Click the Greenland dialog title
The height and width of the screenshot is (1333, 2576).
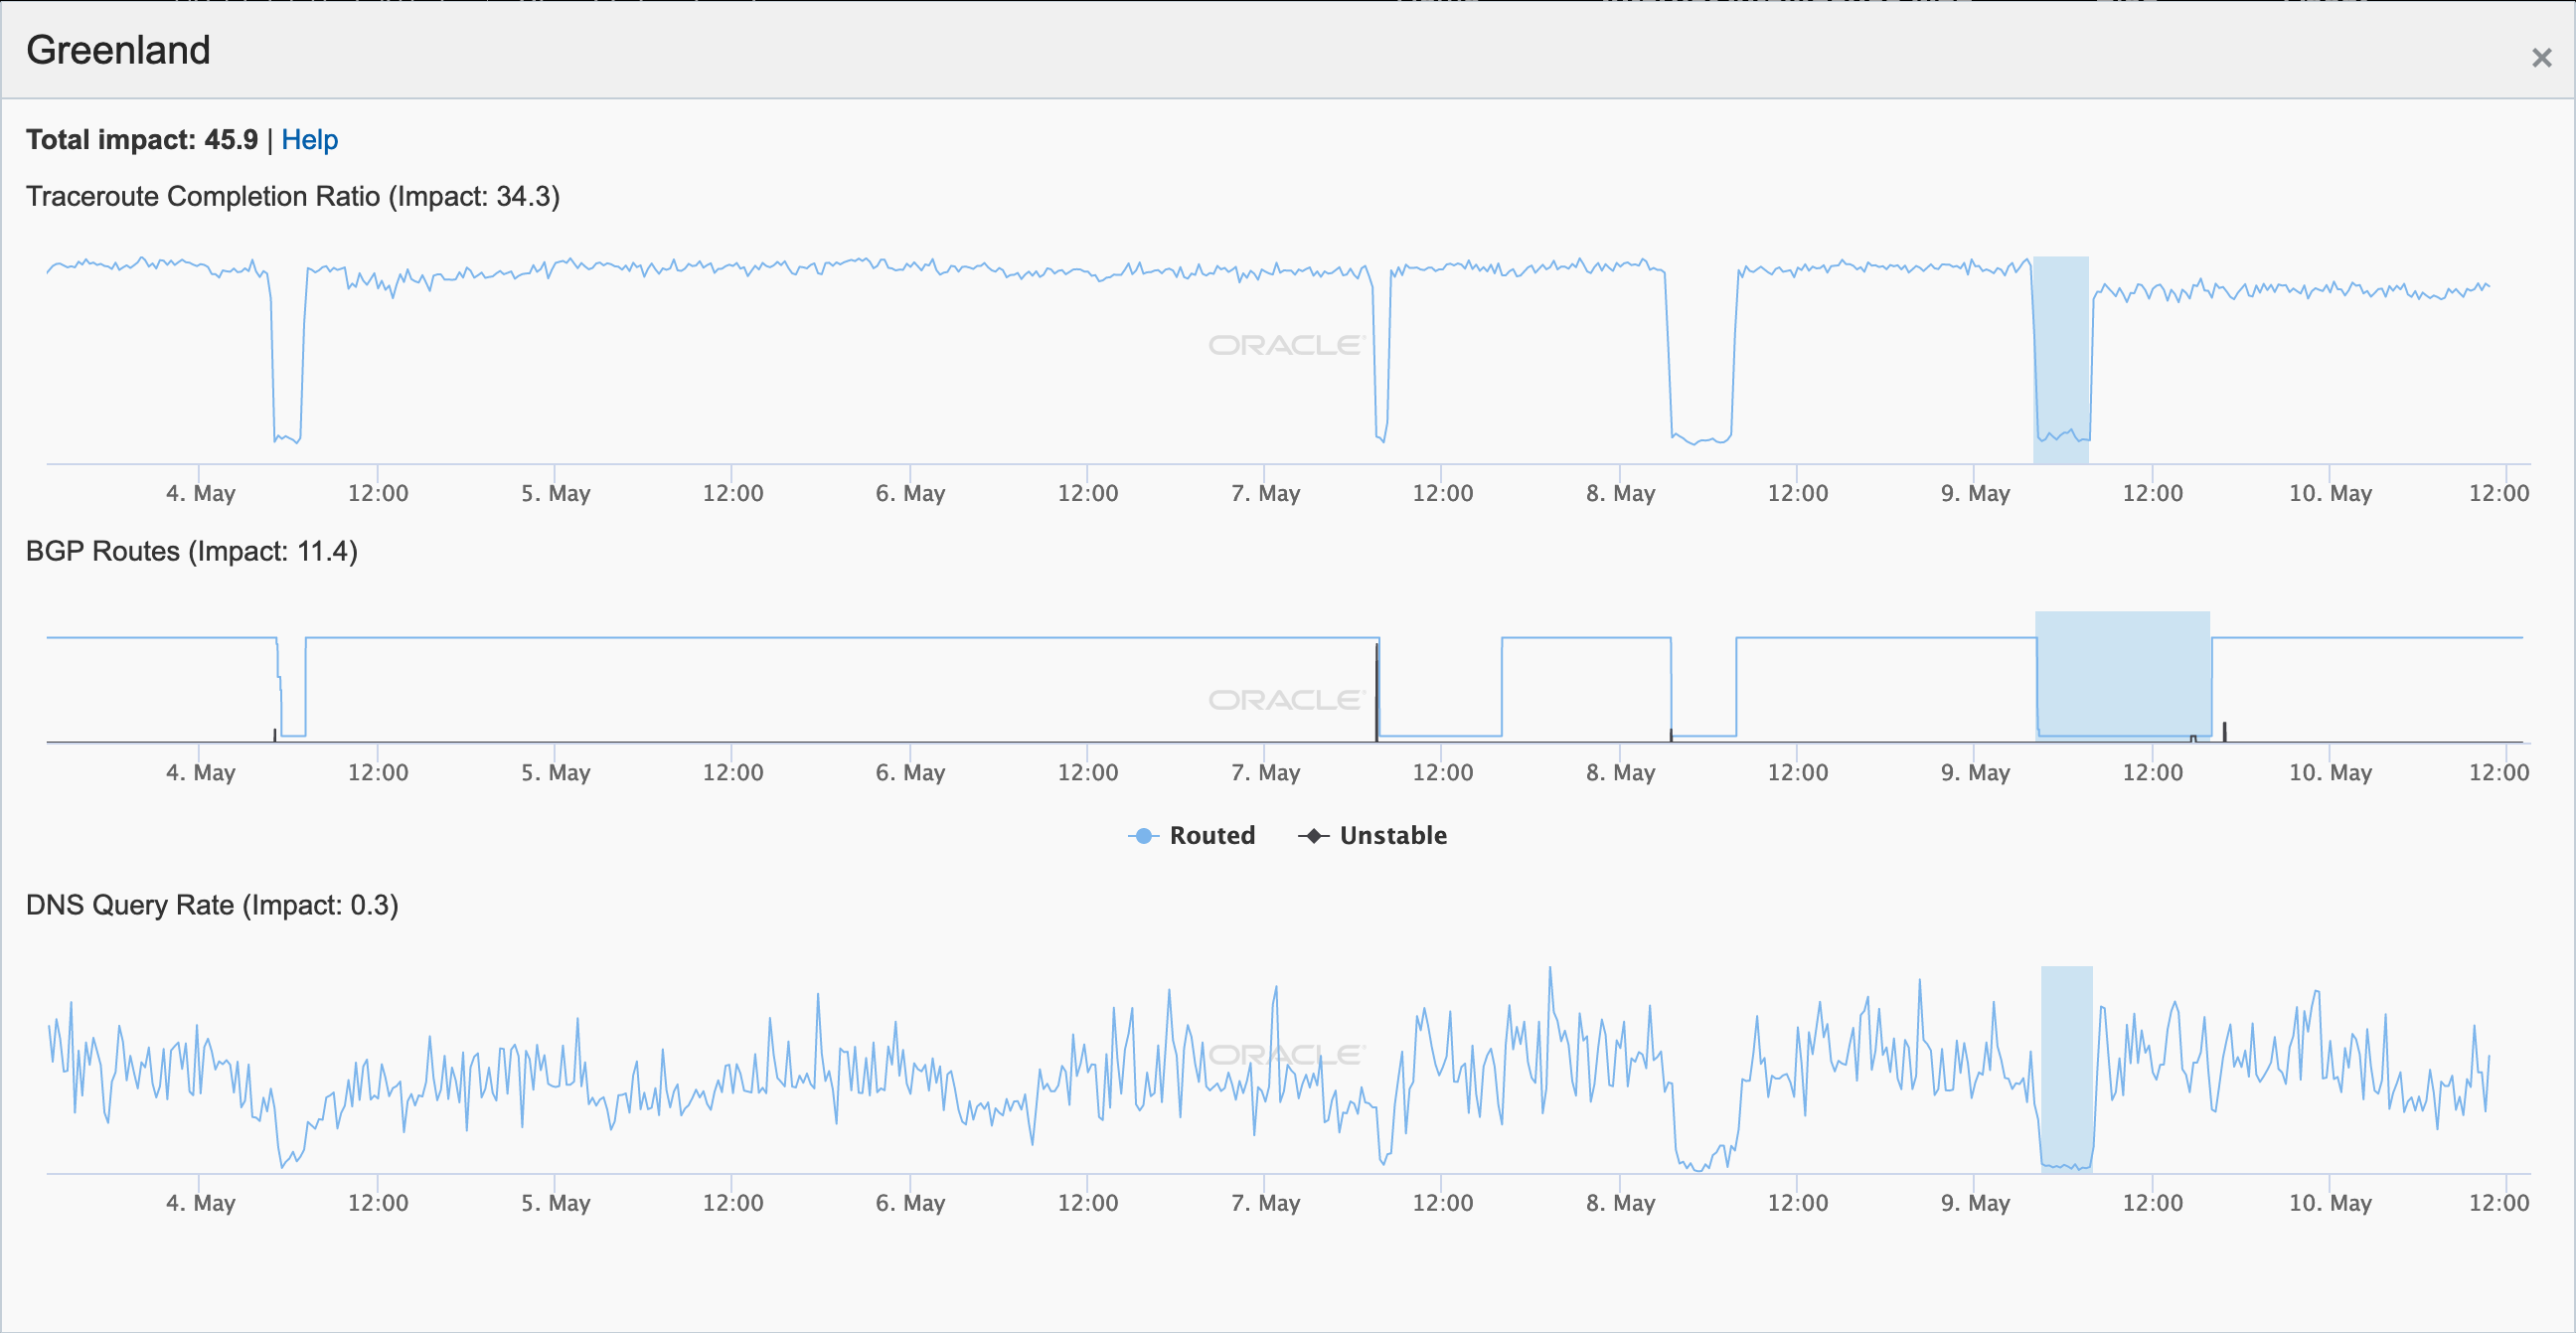pos(118,50)
